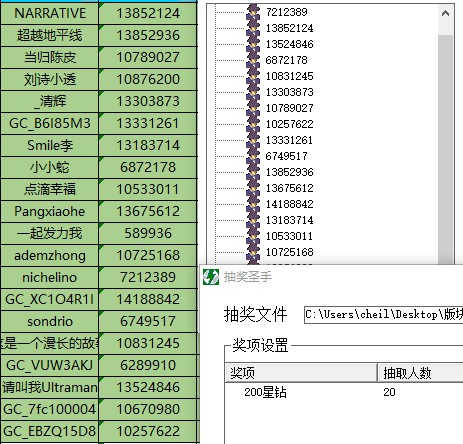
Task: Click spreadsheet cell with ID 589936
Action: click(x=148, y=233)
